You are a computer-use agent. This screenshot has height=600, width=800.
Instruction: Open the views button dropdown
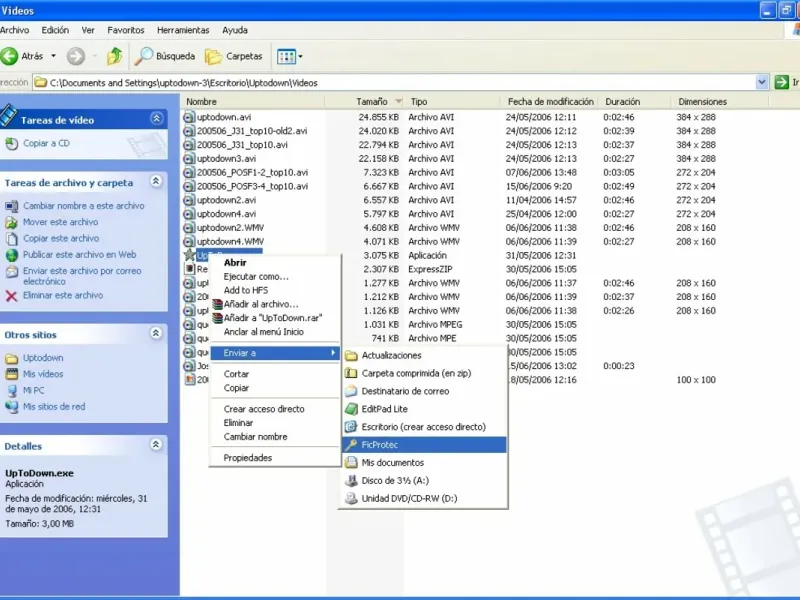300,57
